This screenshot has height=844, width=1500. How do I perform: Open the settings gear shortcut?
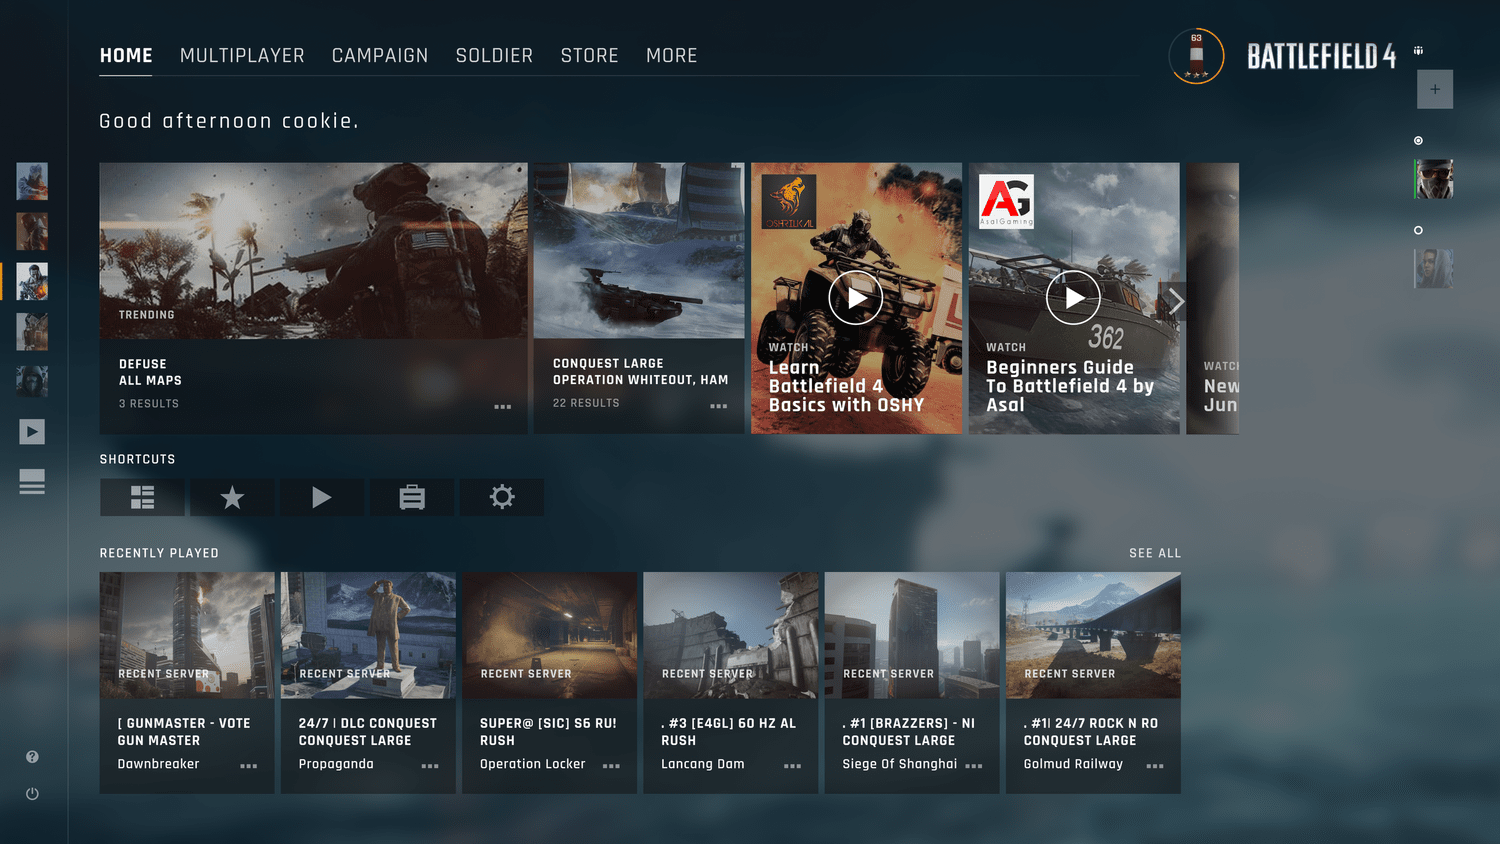click(502, 497)
